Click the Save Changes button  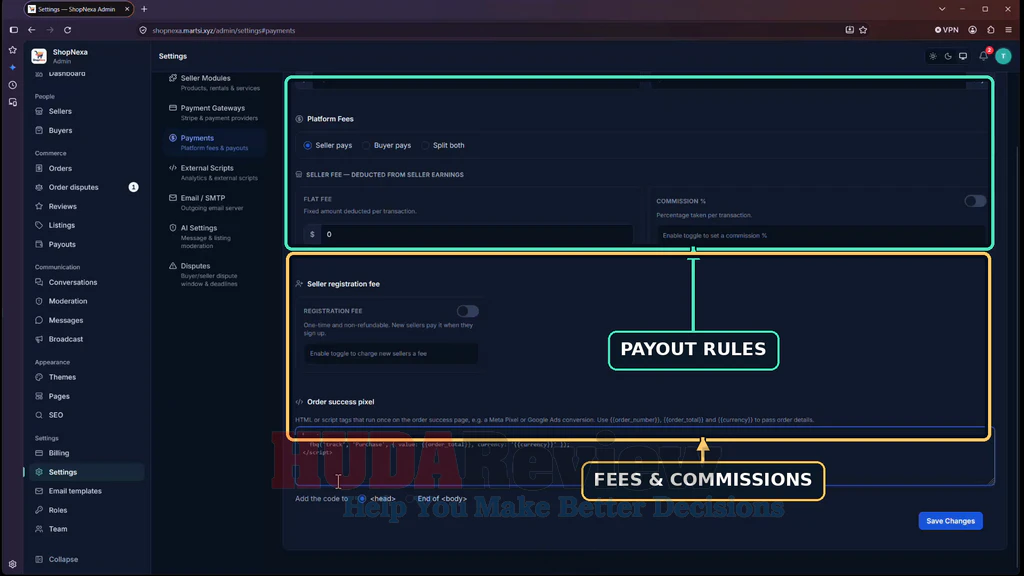pos(950,521)
